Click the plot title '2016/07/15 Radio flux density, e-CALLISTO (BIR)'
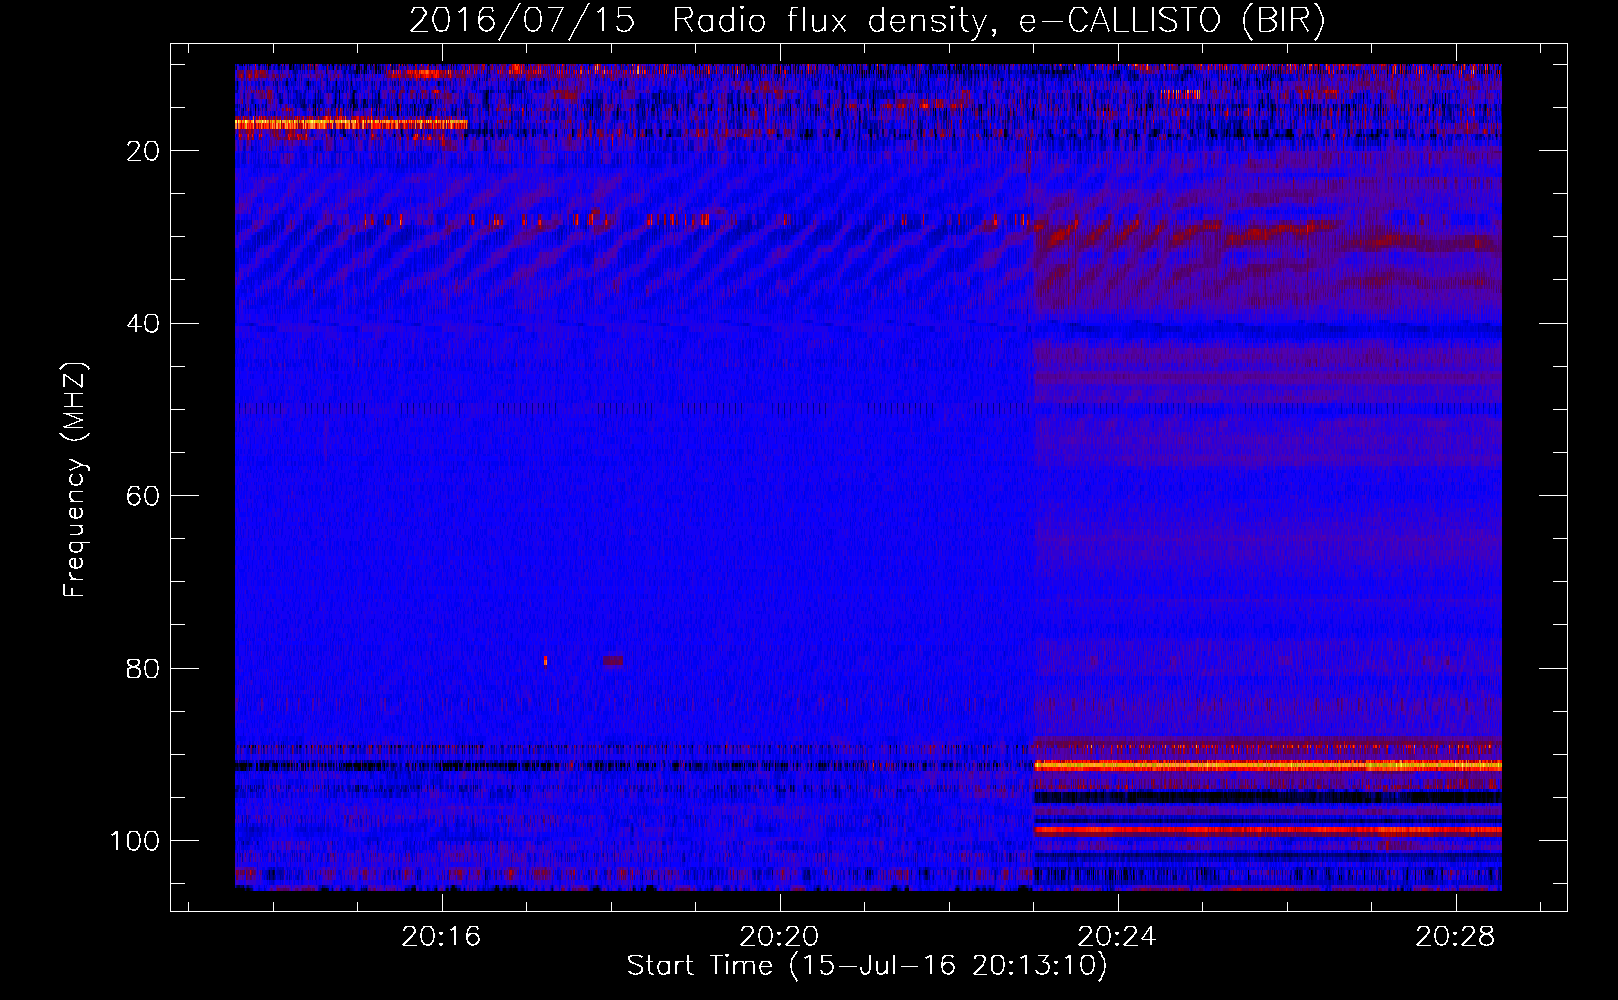Viewport: 1618px width, 1000px height. [867, 21]
